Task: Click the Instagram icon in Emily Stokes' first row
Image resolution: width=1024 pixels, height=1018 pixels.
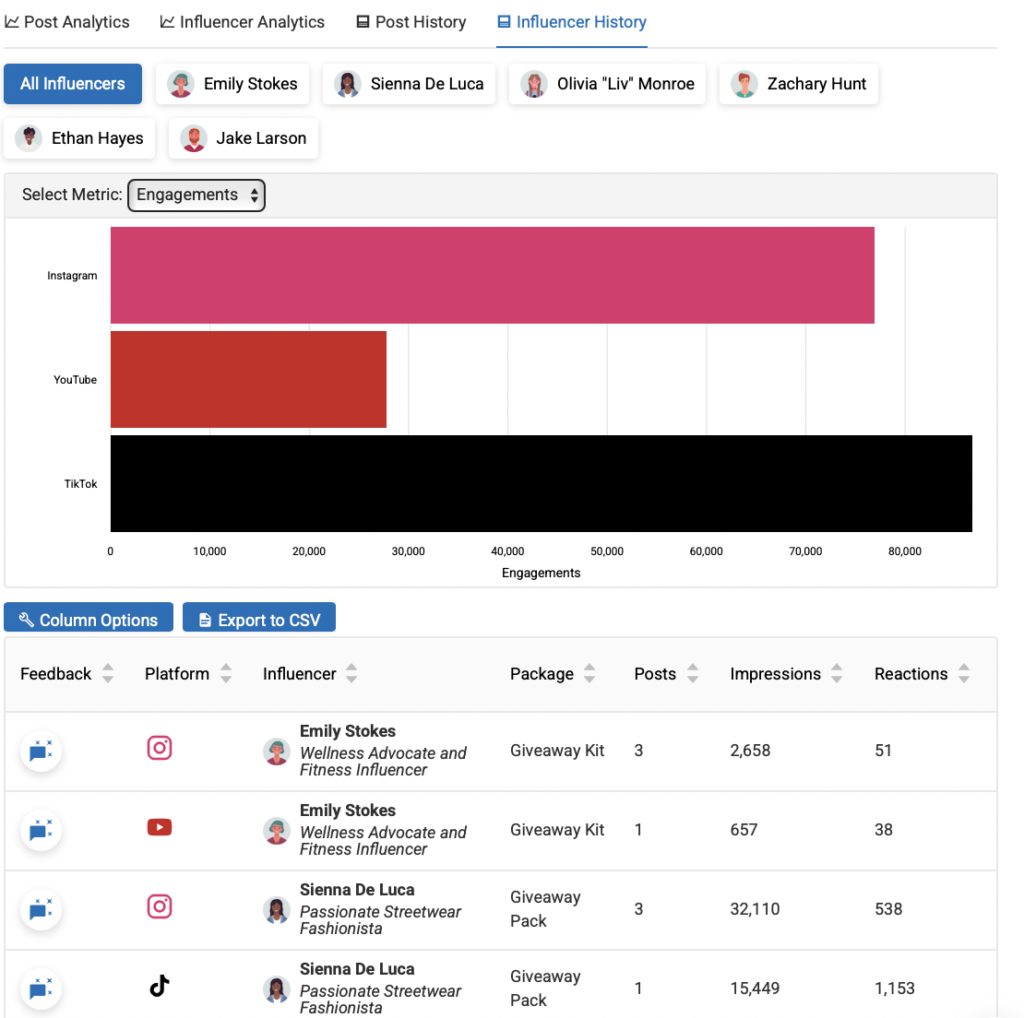Action: click(x=159, y=748)
